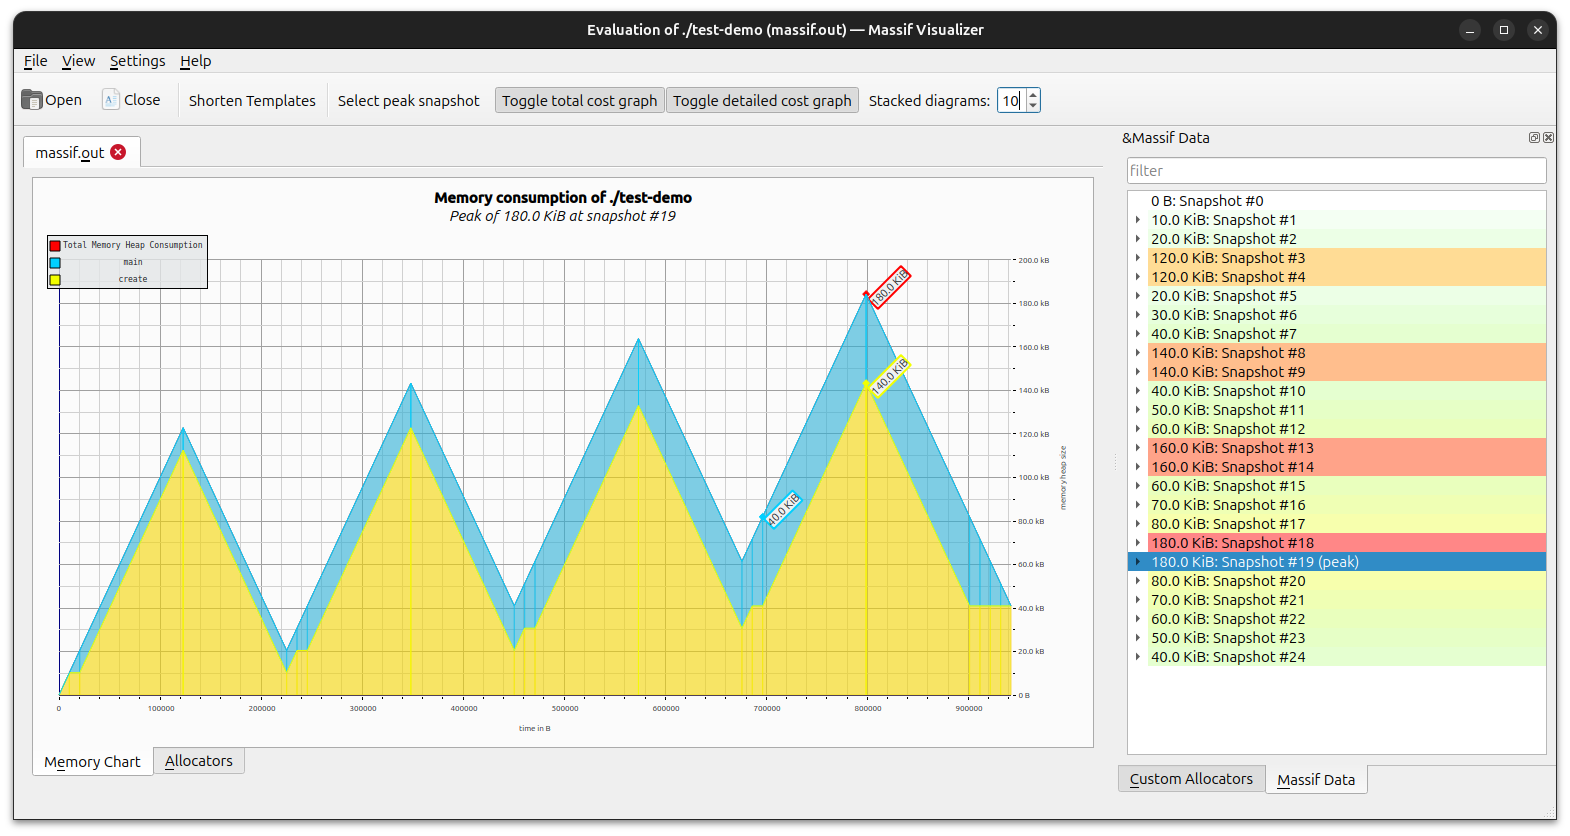Click the filter input field
Screen dimensions: 1570x836
click(x=1335, y=171)
